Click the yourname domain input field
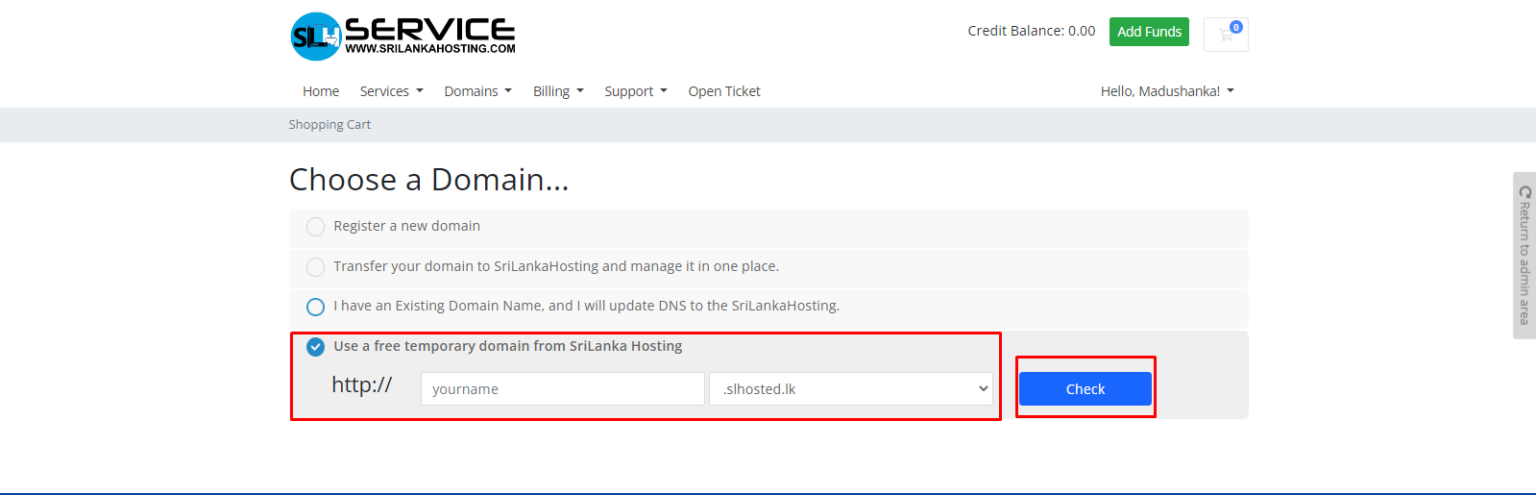This screenshot has height=495, width=1536. (562, 389)
